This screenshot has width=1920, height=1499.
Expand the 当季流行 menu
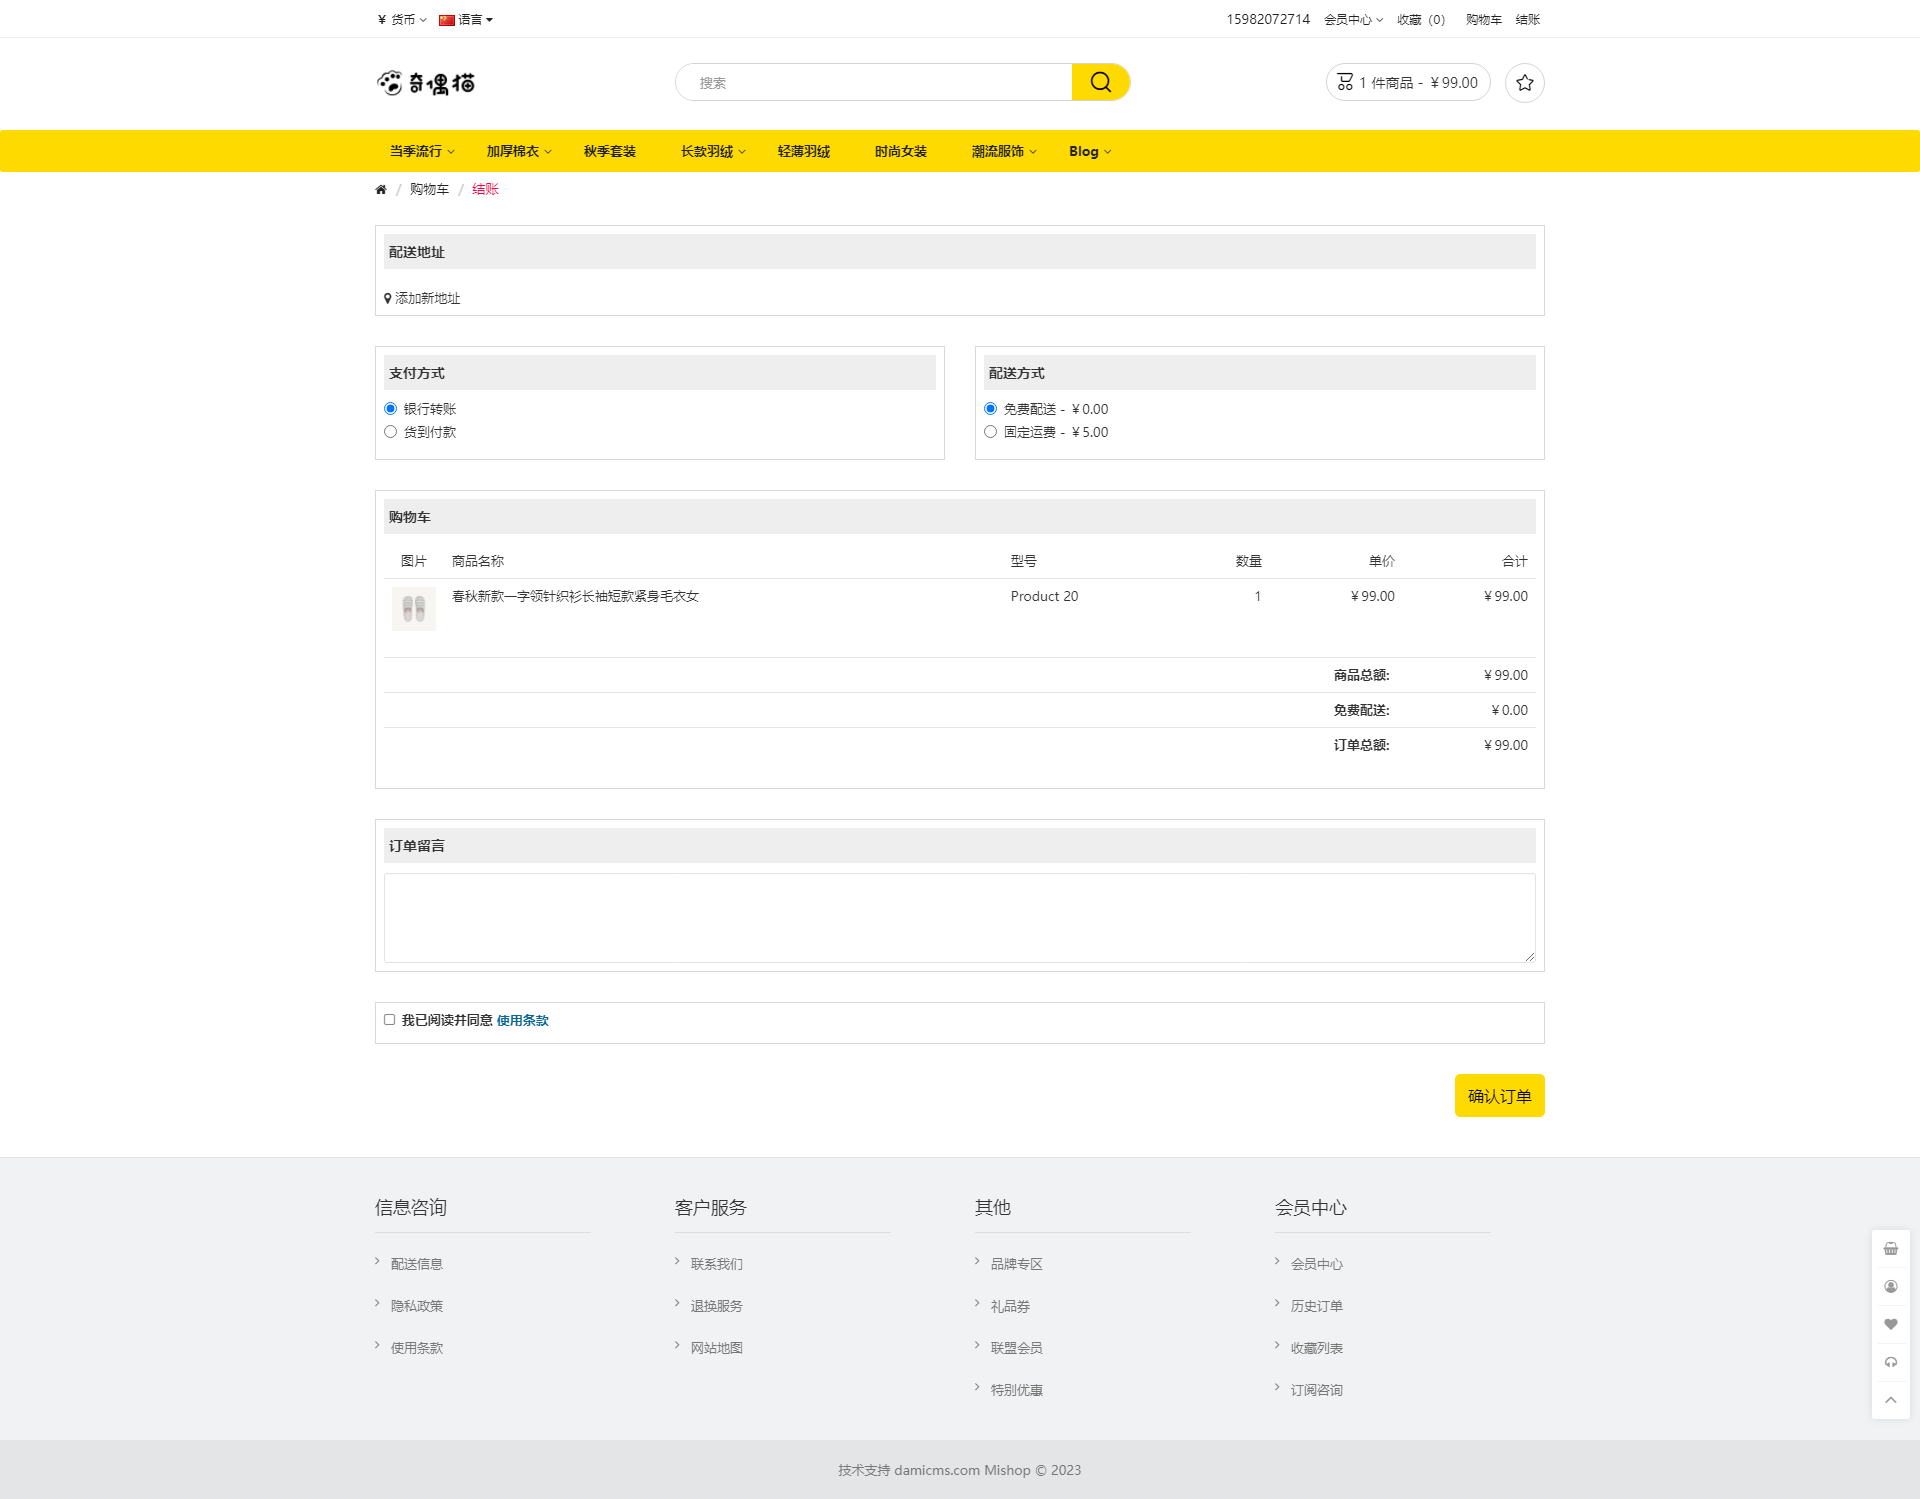pyautogui.click(x=422, y=152)
